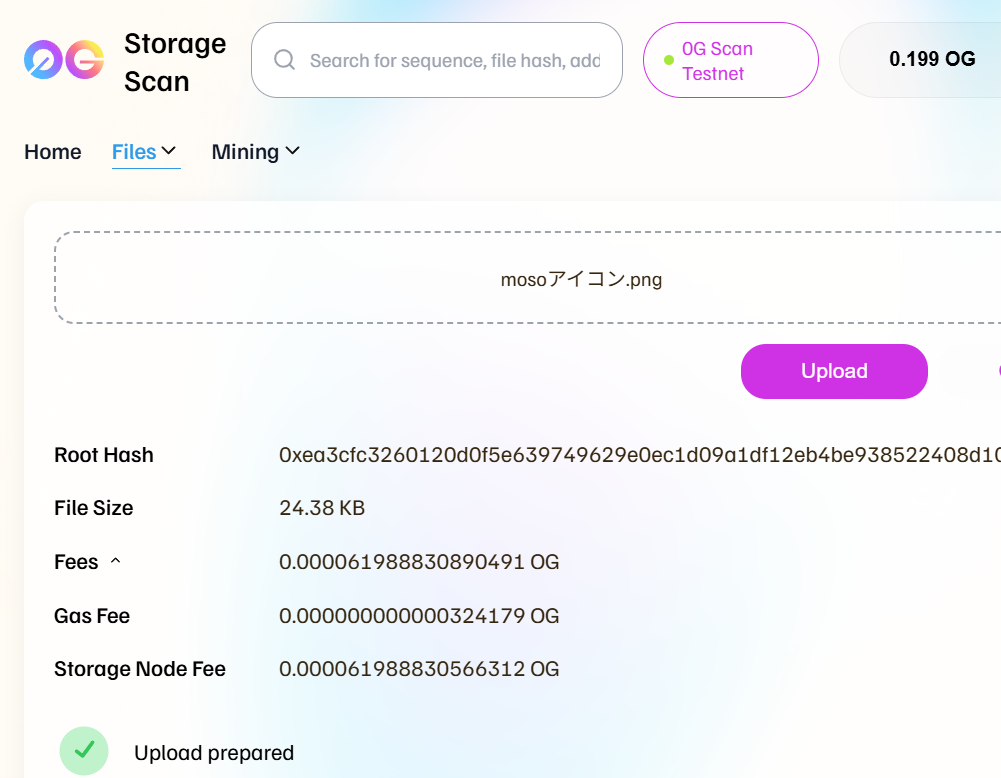
Task: Click the Storage Node Fee amount
Action: click(419, 669)
